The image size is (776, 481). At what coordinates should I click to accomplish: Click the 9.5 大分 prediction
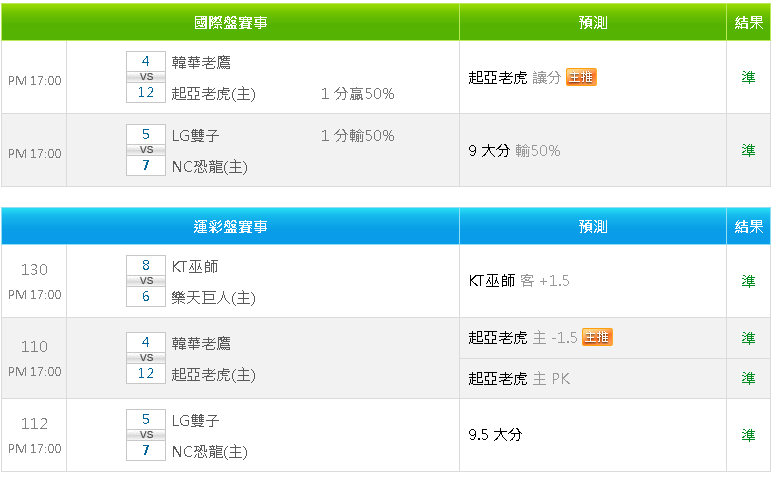pyautogui.click(x=495, y=435)
